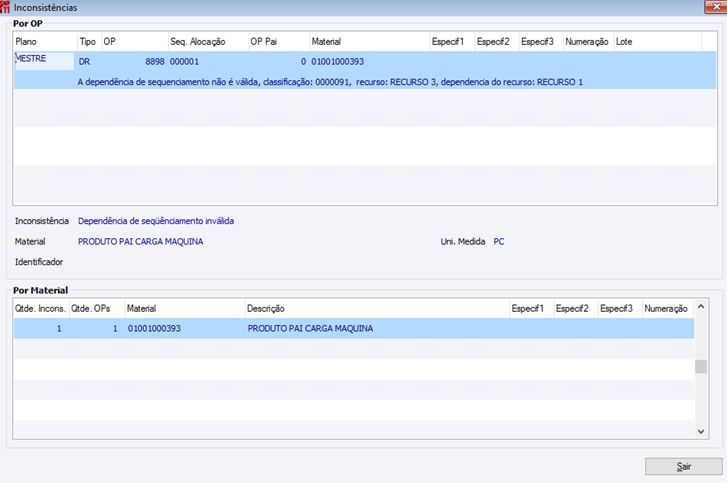
Task: Click OP number 8898
Action: (x=155, y=61)
